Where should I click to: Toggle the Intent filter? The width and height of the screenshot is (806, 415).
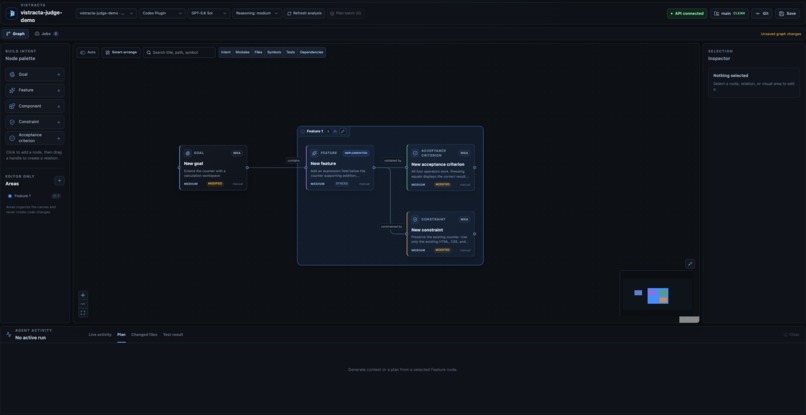226,52
